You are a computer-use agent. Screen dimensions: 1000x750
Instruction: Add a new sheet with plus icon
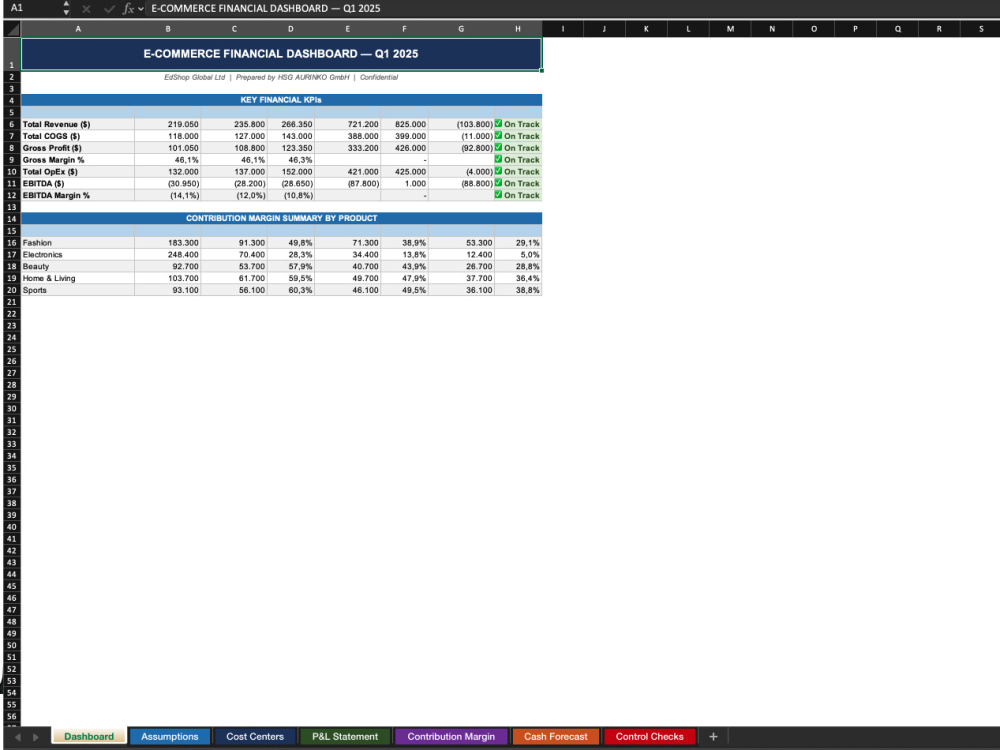(713, 737)
